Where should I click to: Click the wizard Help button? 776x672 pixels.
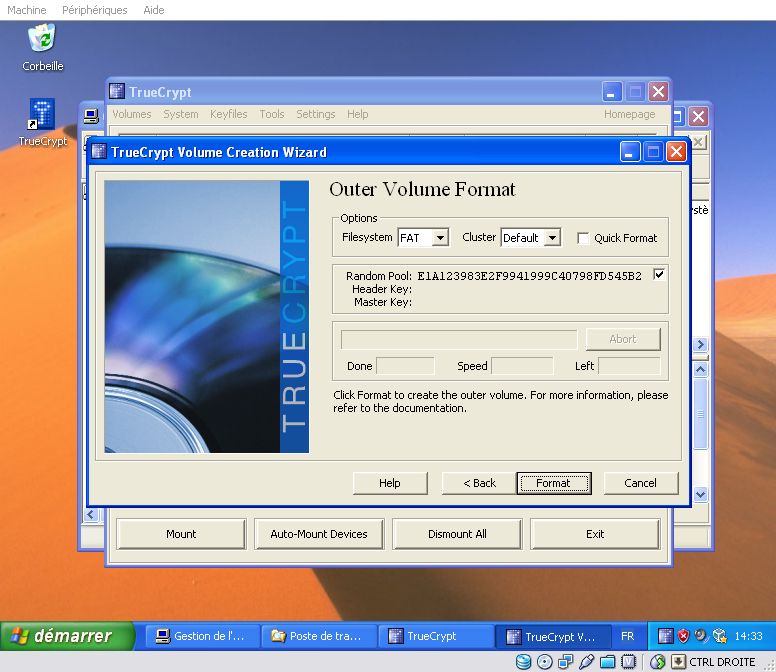point(390,483)
